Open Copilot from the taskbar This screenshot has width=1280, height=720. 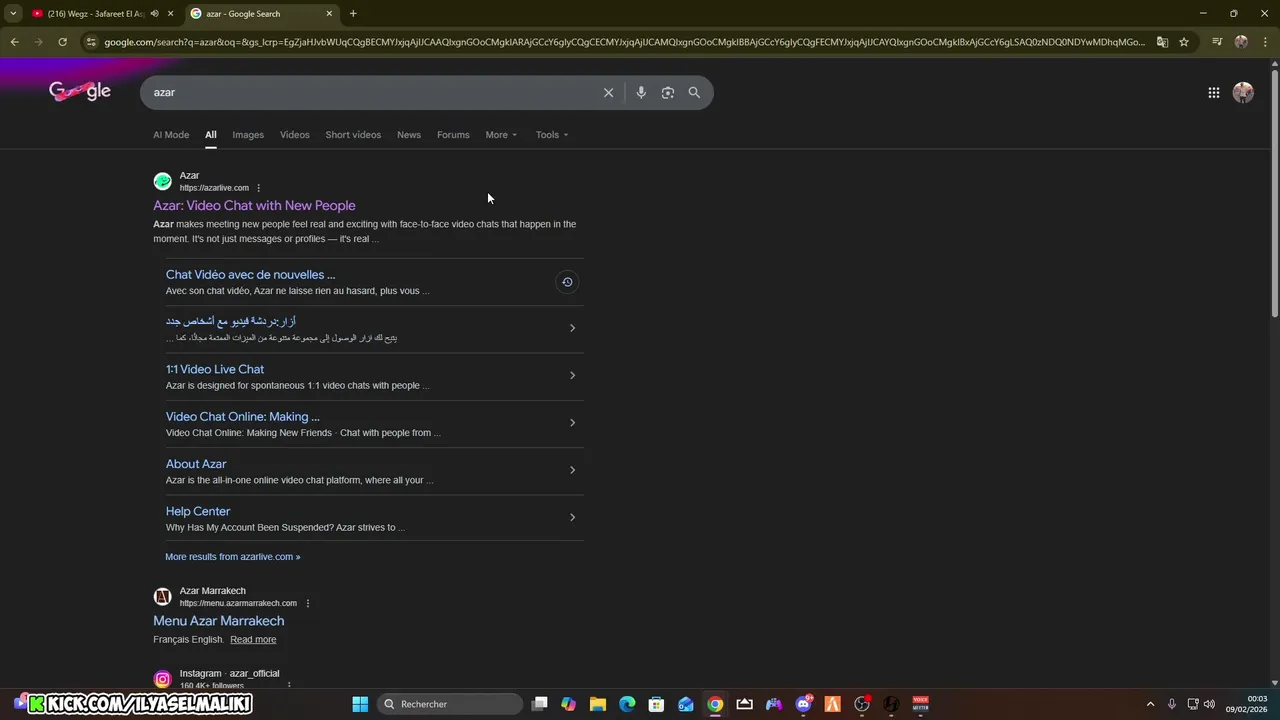click(568, 704)
